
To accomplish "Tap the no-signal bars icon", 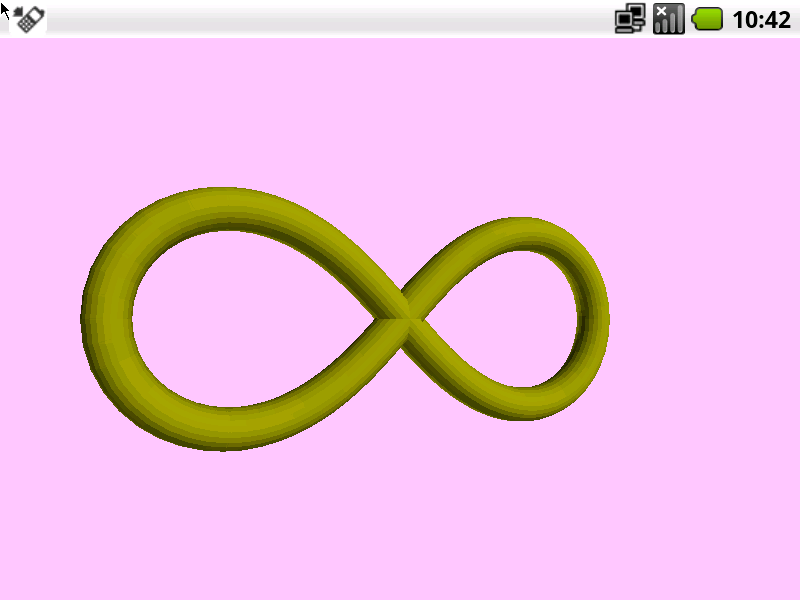I will [x=668, y=19].
